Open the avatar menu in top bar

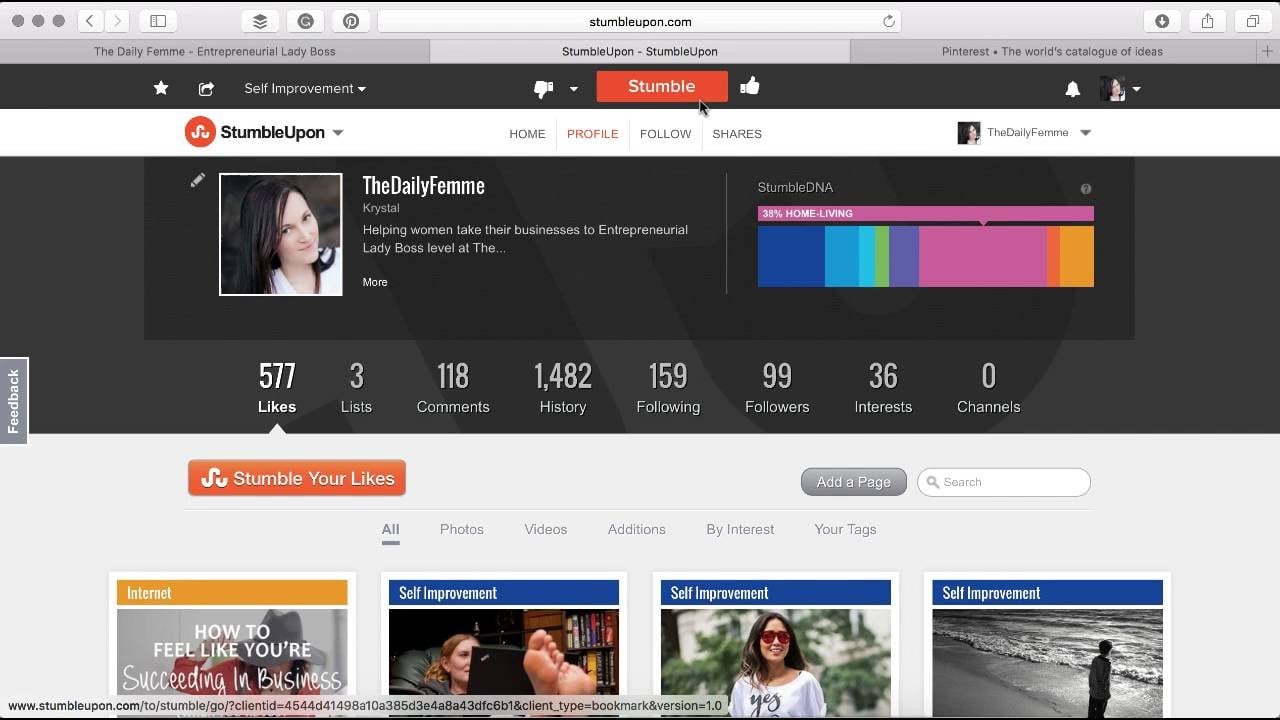pyautogui.click(x=1120, y=88)
